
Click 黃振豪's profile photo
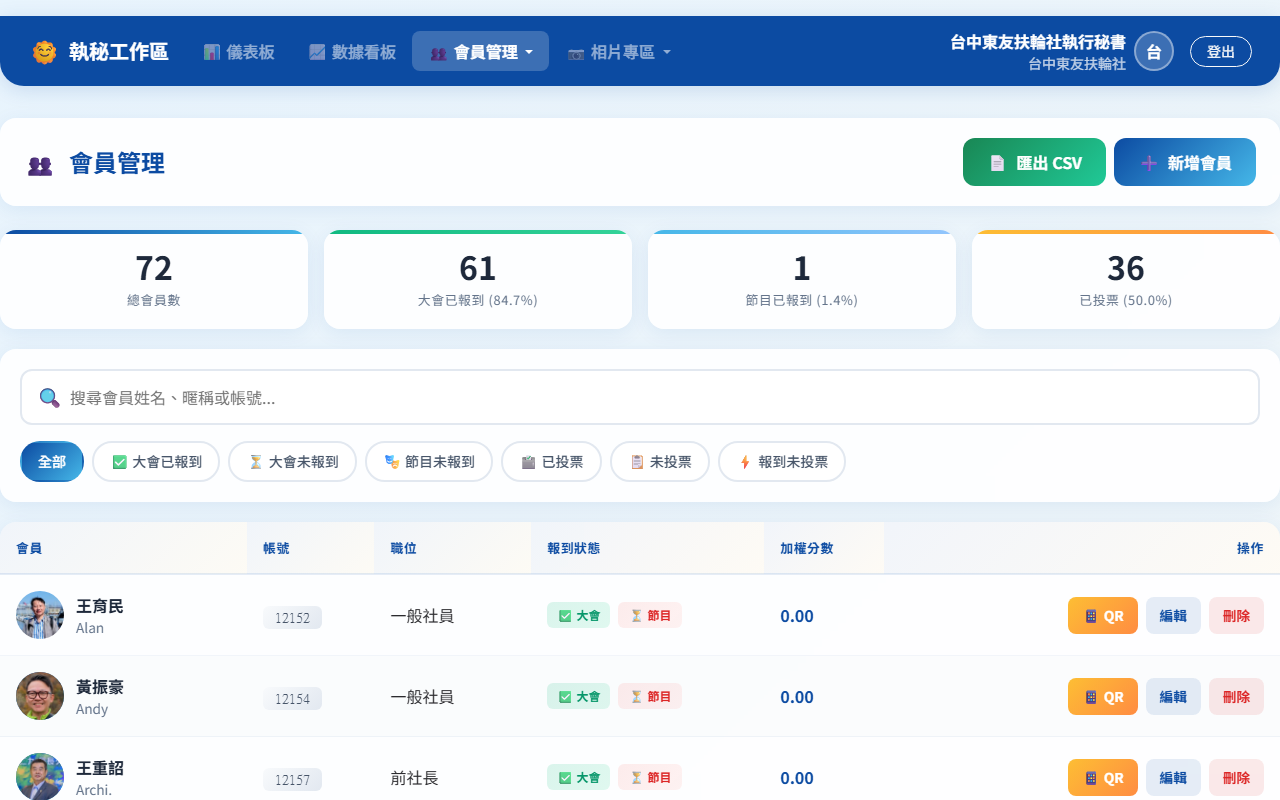tap(40, 696)
